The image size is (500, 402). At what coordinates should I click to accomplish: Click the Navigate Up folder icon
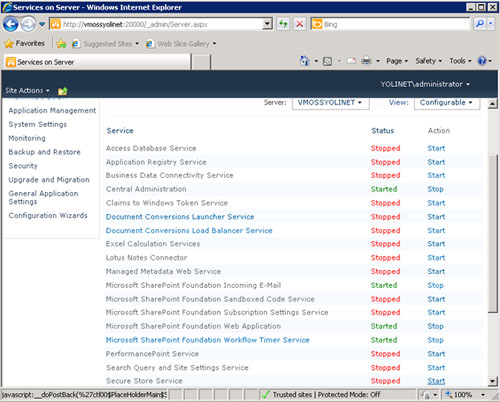point(63,91)
